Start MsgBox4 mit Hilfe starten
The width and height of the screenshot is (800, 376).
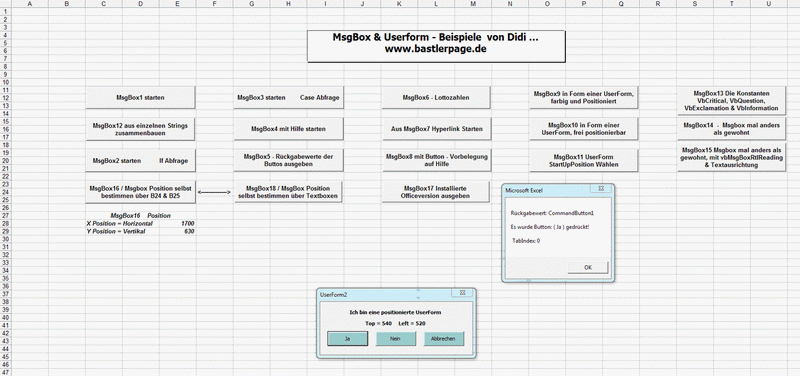coord(288,129)
